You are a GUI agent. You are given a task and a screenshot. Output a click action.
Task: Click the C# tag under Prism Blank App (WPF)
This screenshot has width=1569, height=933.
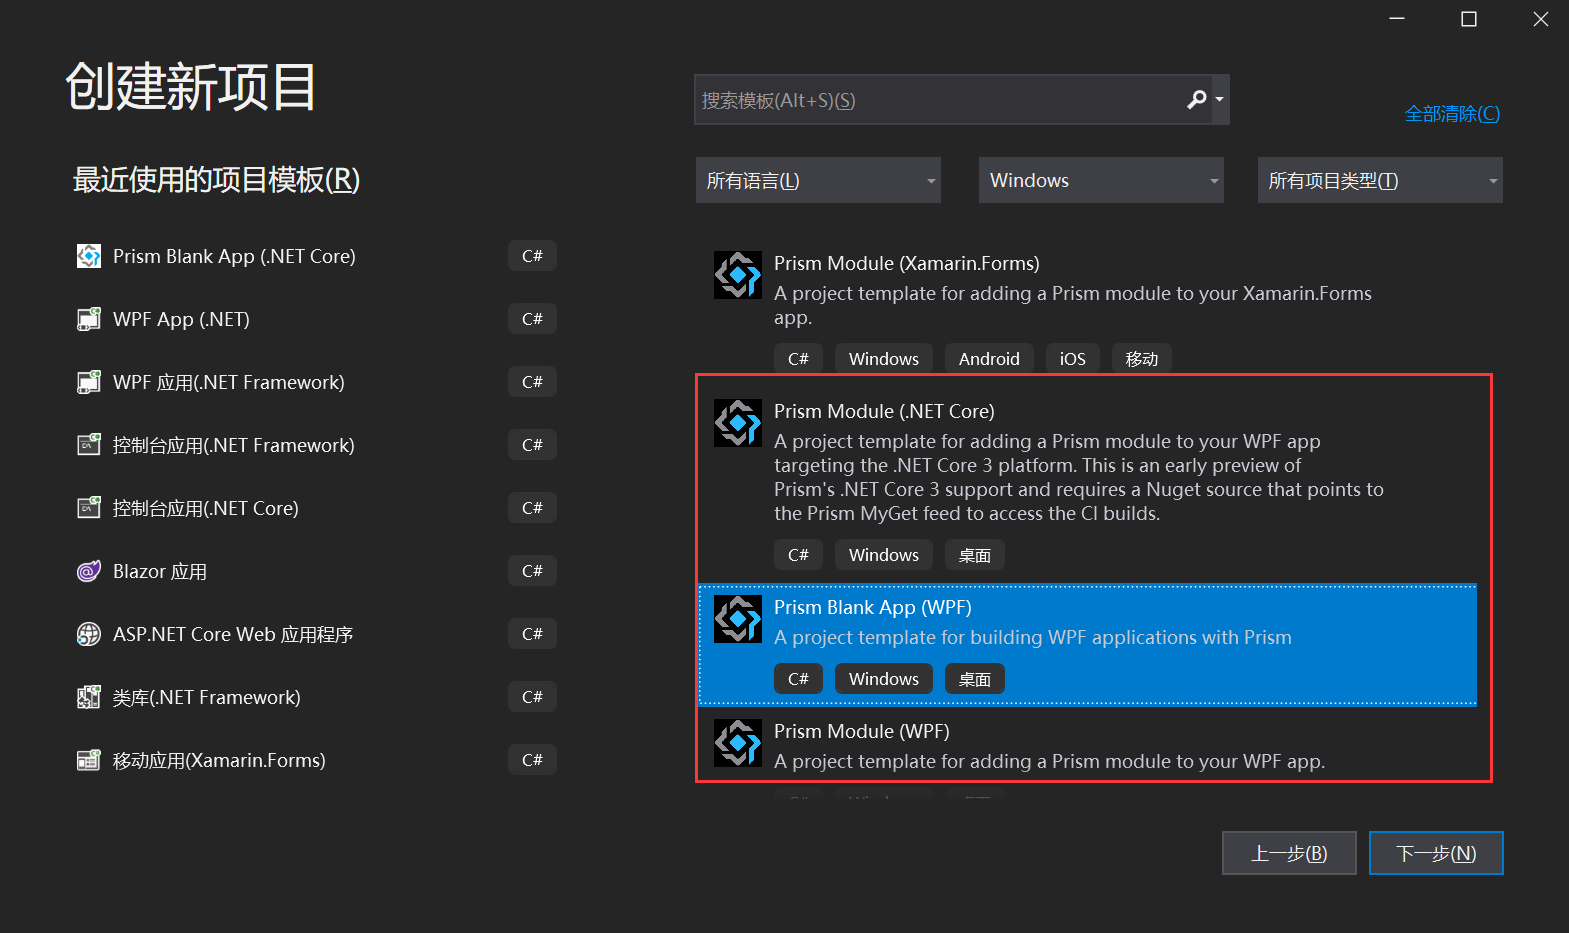pos(798,678)
